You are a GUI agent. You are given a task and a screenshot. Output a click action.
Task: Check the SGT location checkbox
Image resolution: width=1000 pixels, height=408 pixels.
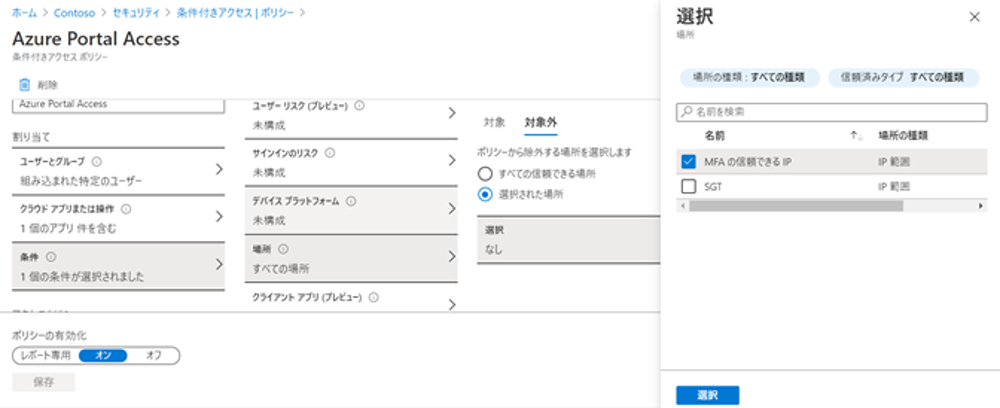click(x=688, y=187)
